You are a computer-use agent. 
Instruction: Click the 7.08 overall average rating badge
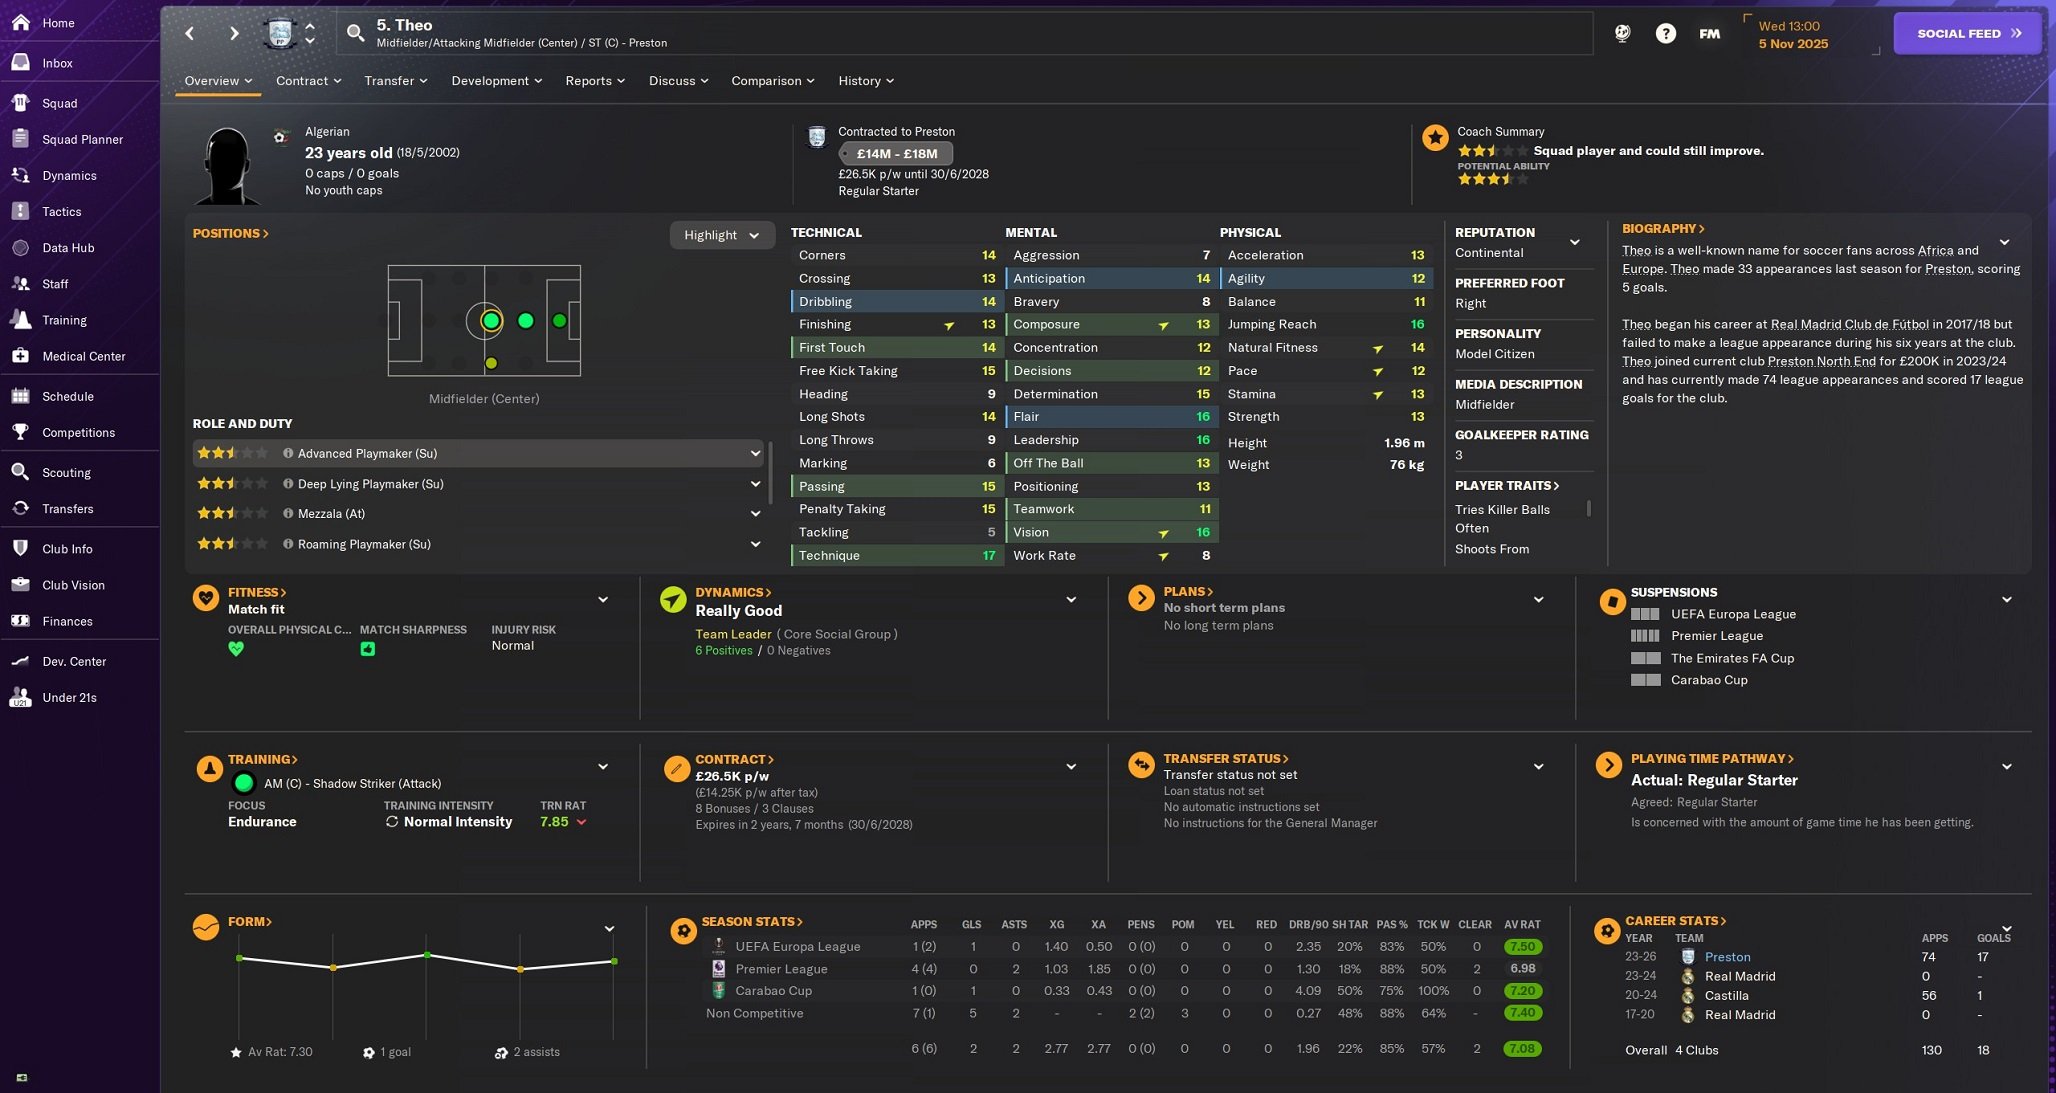1522,1049
